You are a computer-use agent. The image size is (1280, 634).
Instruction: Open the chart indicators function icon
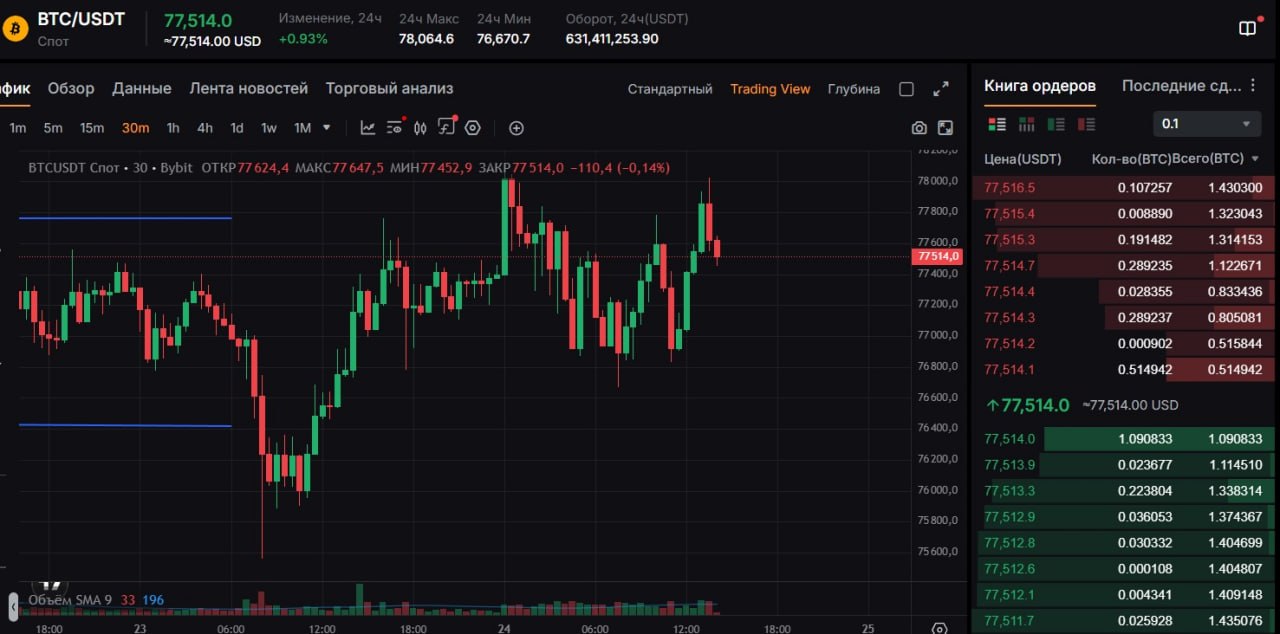pyautogui.click(x=447, y=128)
